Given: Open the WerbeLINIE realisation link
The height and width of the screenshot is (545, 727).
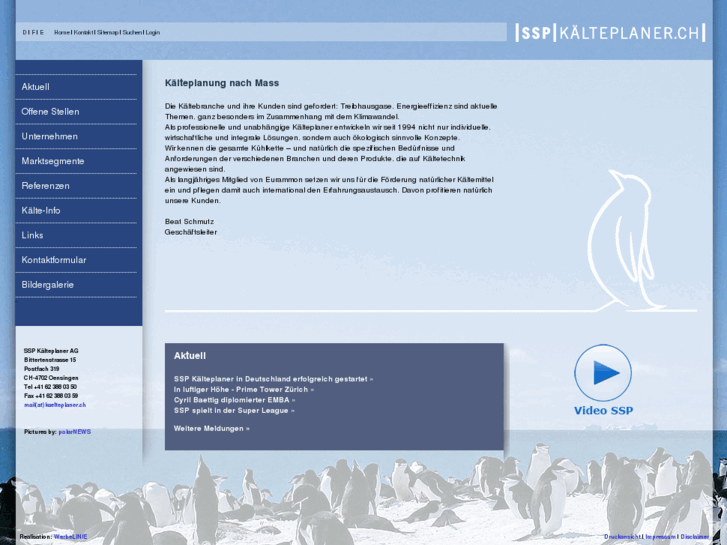Looking at the screenshot, I should (x=70, y=537).
